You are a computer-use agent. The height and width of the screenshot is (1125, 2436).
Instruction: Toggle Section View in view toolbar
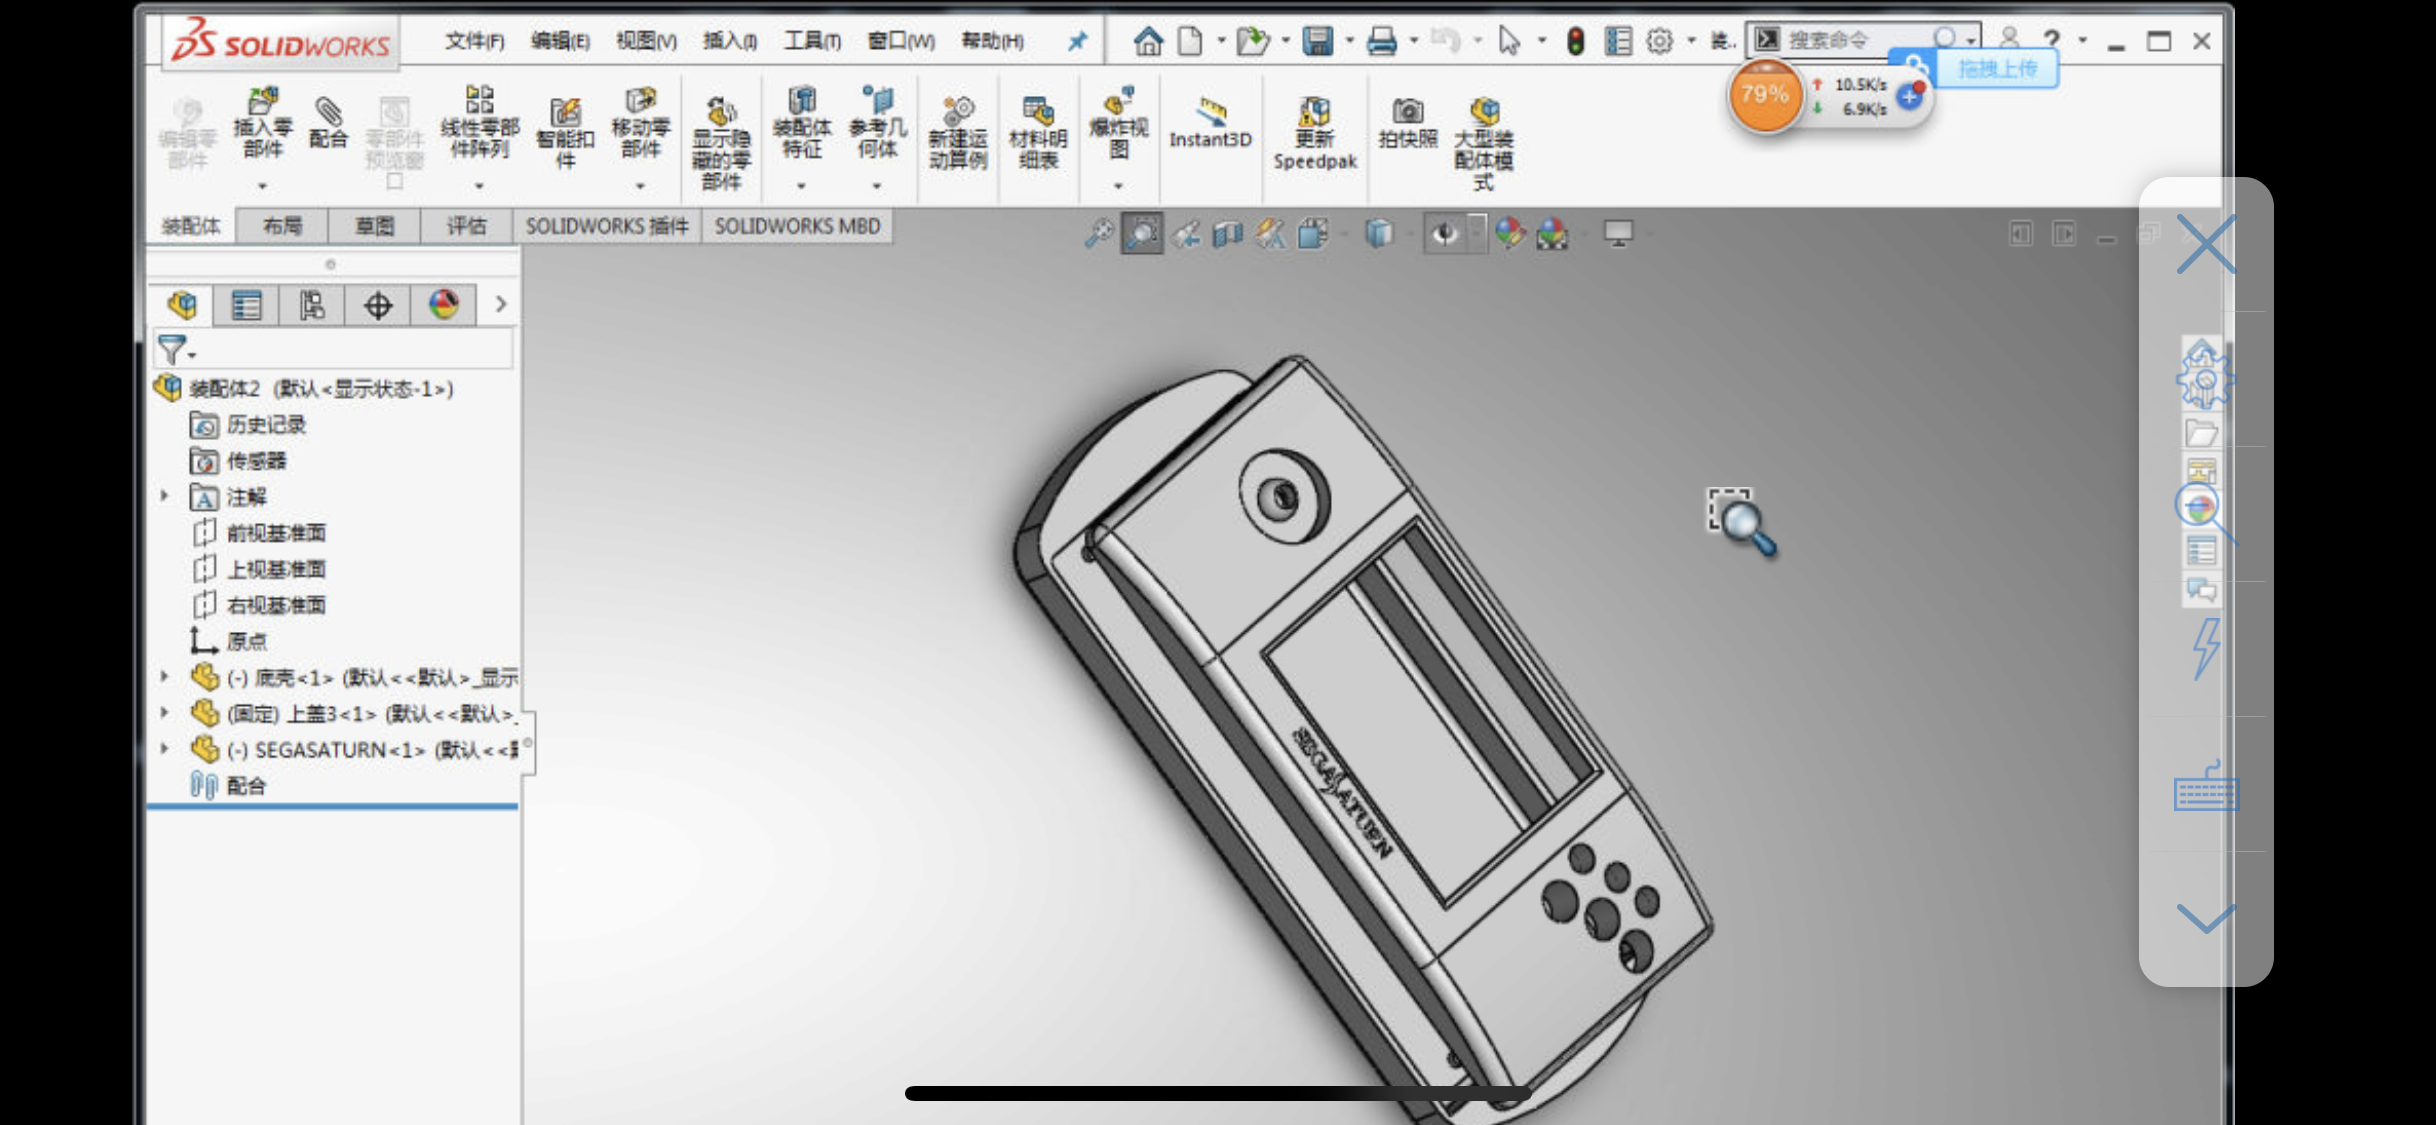pos(1227,234)
